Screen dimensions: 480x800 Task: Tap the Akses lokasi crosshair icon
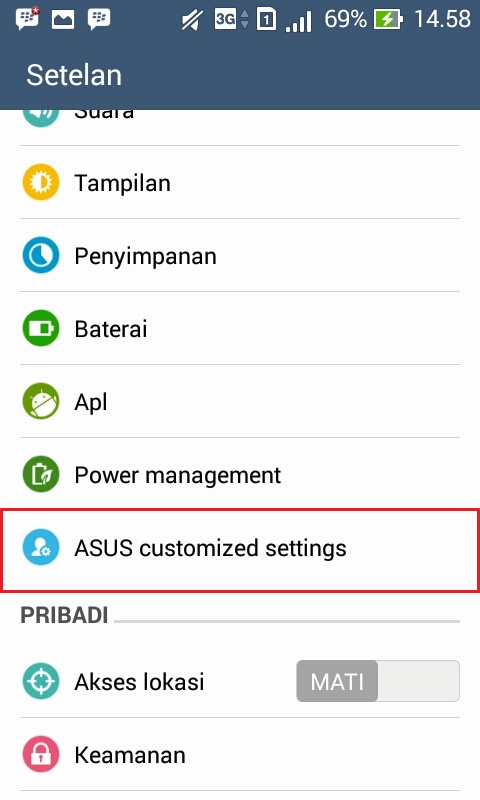(x=41, y=681)
